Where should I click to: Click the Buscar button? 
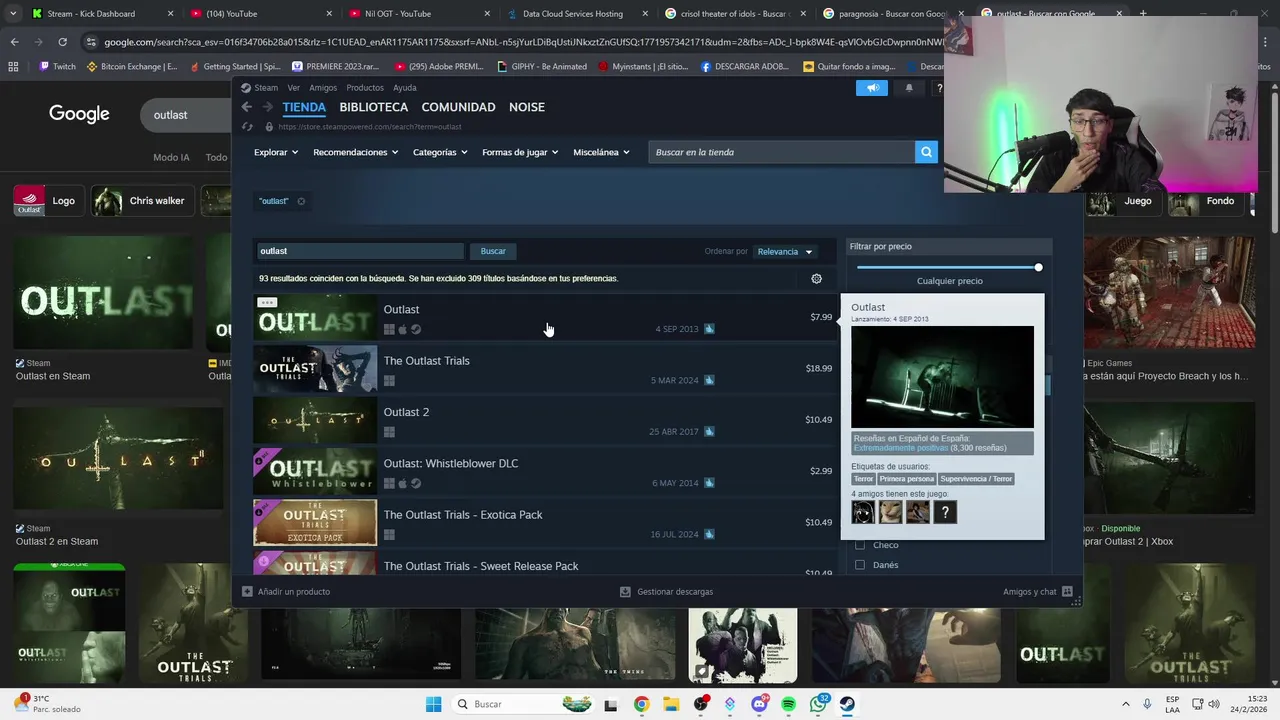pyautogui.click(x=493, y=251)
